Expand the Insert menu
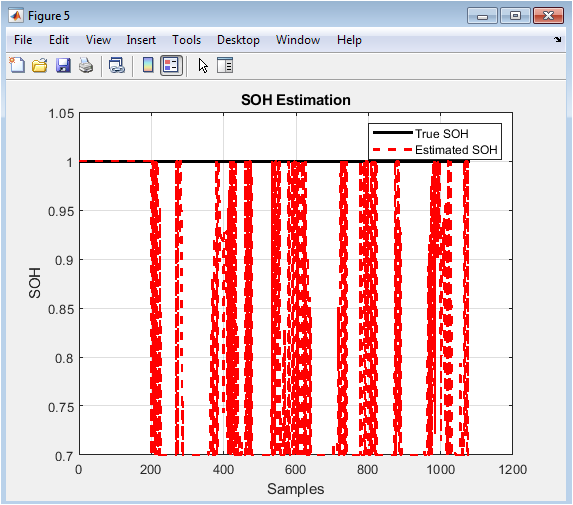 pyautogui.click(x=141, y=40)
